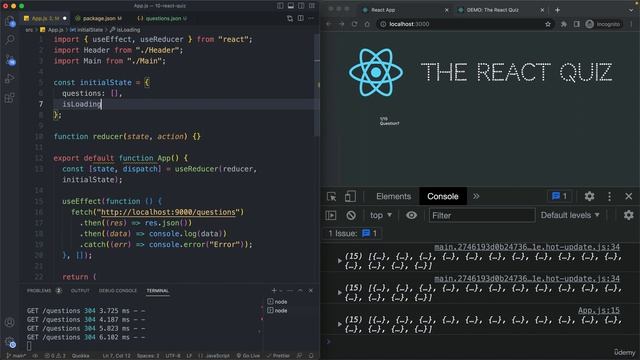Toggle console sidebar in DevTools

[331, 215]
